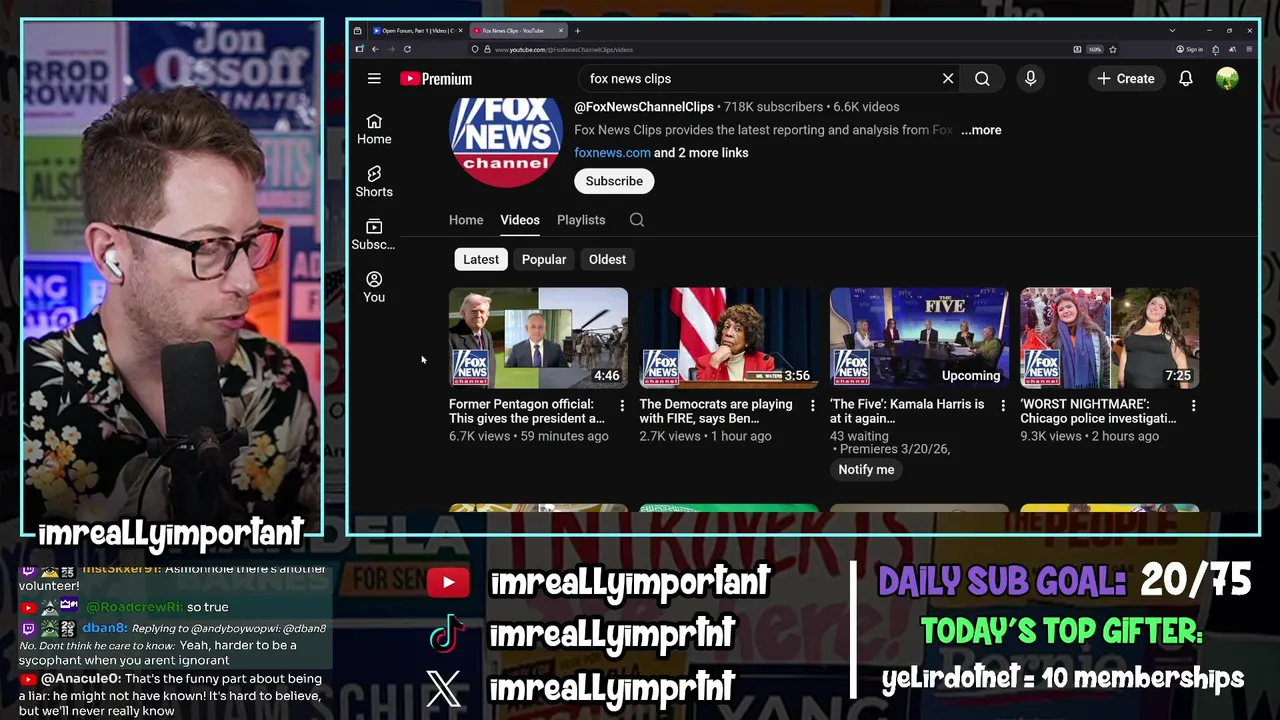Open Subscriptions in the sidebar
This screenshot has width=1280, height=720.
(x=374, y=235)
